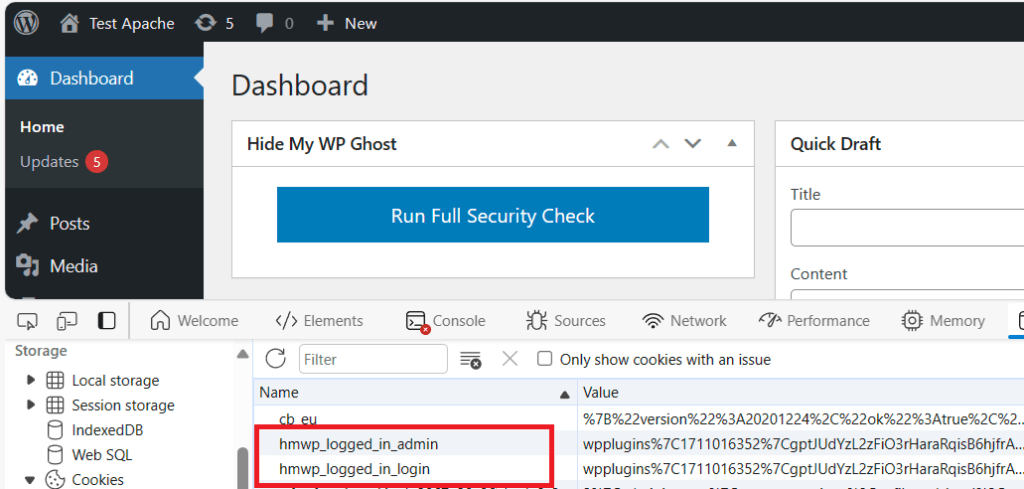Click Run Full Security Check button

492,215
